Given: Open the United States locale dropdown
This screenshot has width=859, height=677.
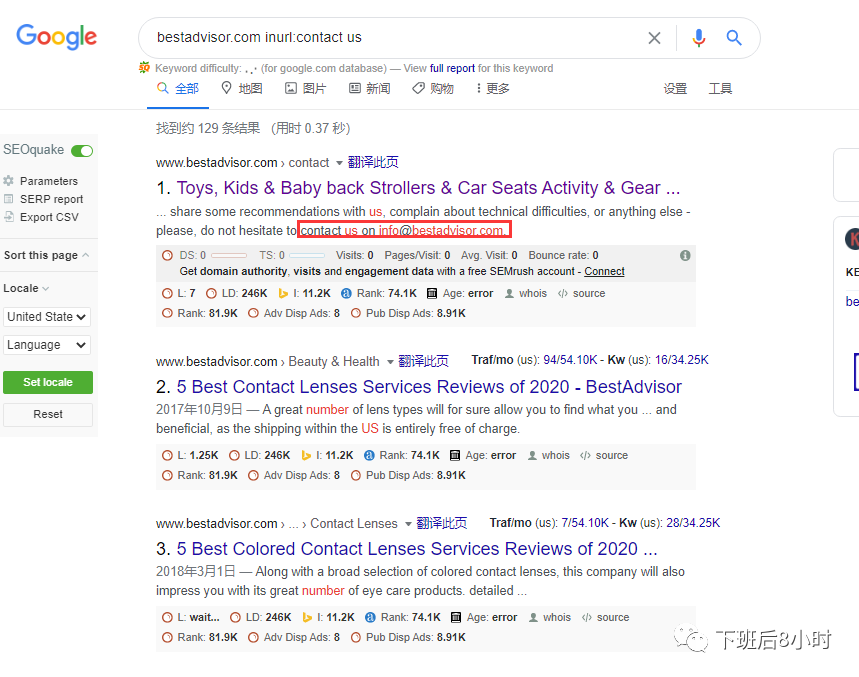Looking at the screenshot, I should click(47, 317).
